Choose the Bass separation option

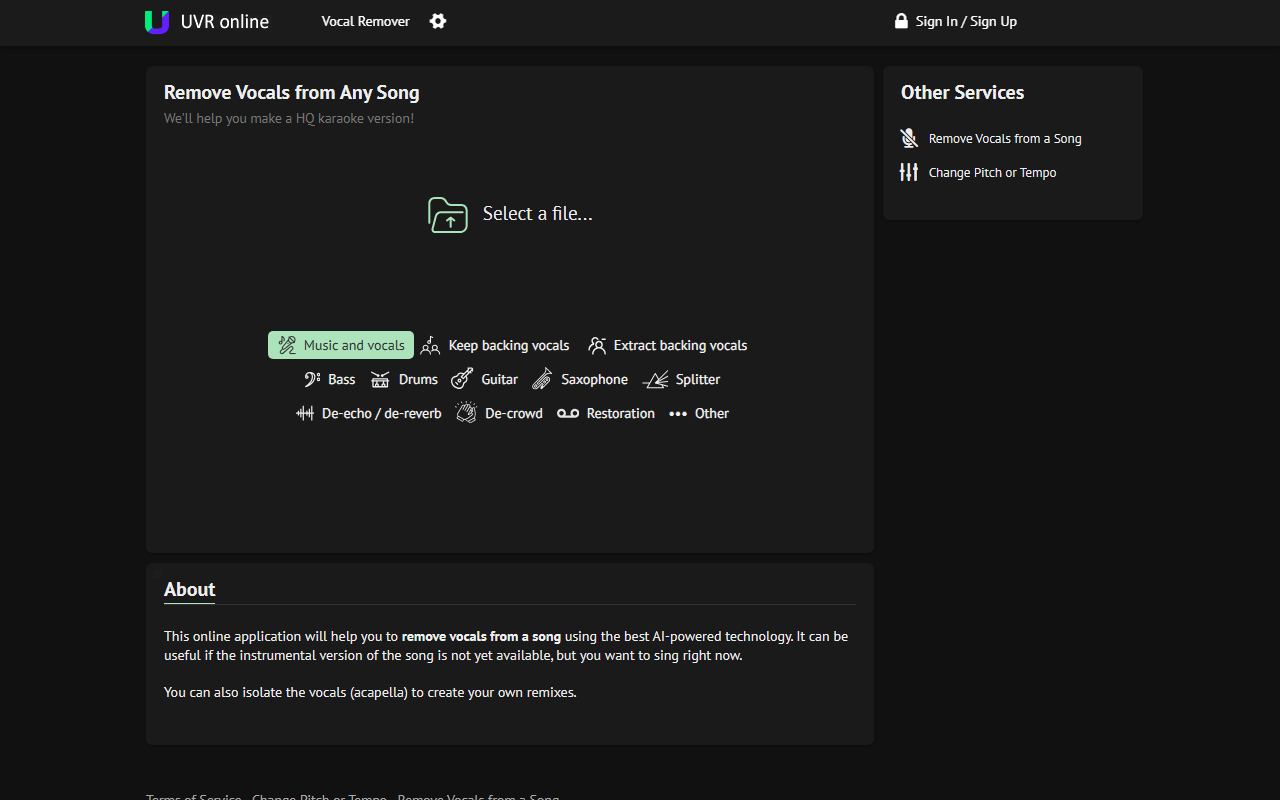tap(330, 379)
